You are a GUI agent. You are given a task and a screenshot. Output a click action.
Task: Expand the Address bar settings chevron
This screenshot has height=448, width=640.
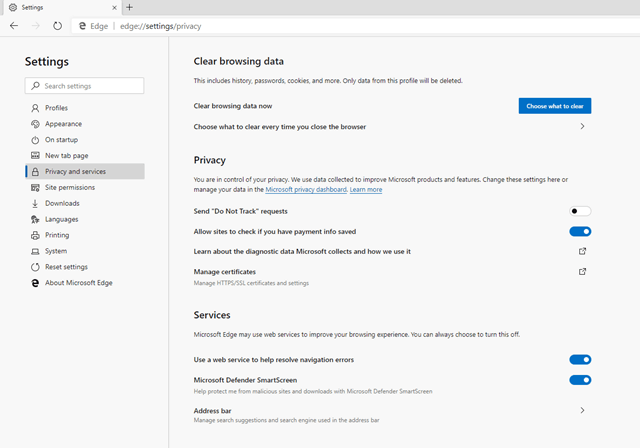582,410
